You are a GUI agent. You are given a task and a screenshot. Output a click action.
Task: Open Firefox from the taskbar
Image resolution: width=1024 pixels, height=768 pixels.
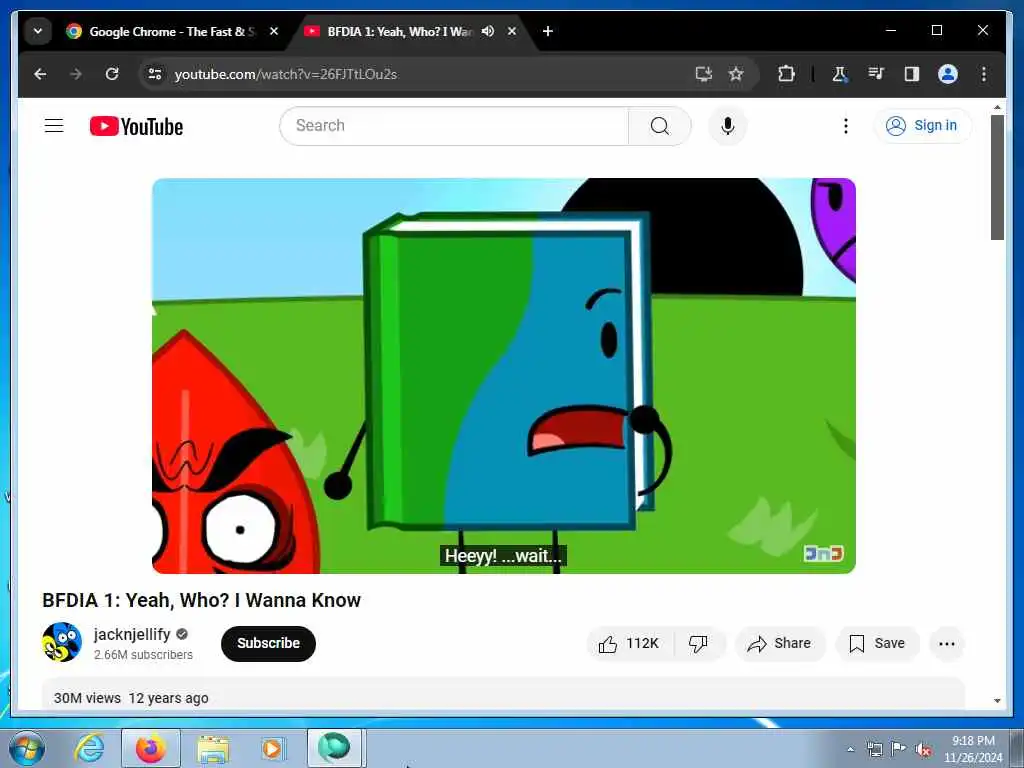tap(151, 748)
